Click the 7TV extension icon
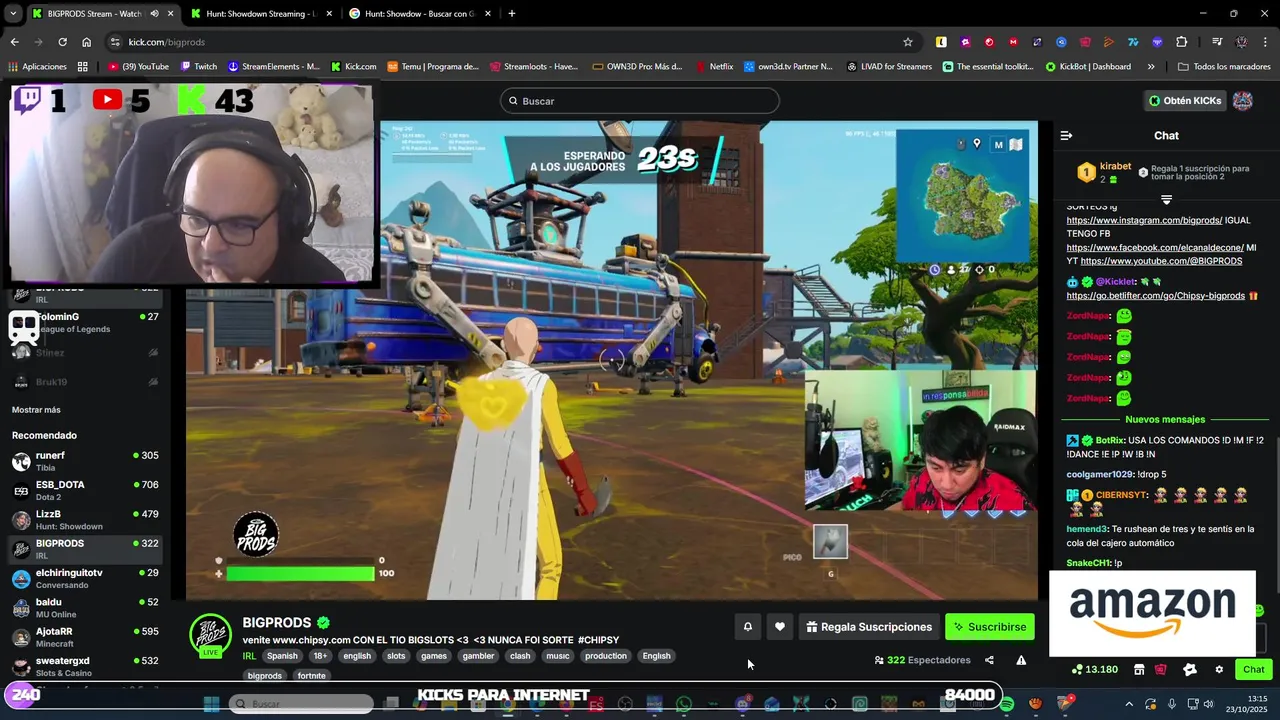The width and height of the screenshot is (1280, 720). click(x=1133, y=42)
